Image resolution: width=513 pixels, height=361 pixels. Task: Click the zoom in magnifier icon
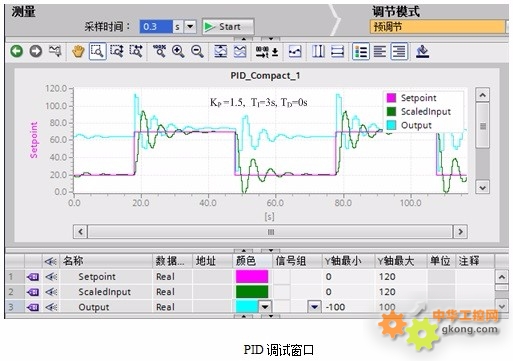[x=178, y=51]
